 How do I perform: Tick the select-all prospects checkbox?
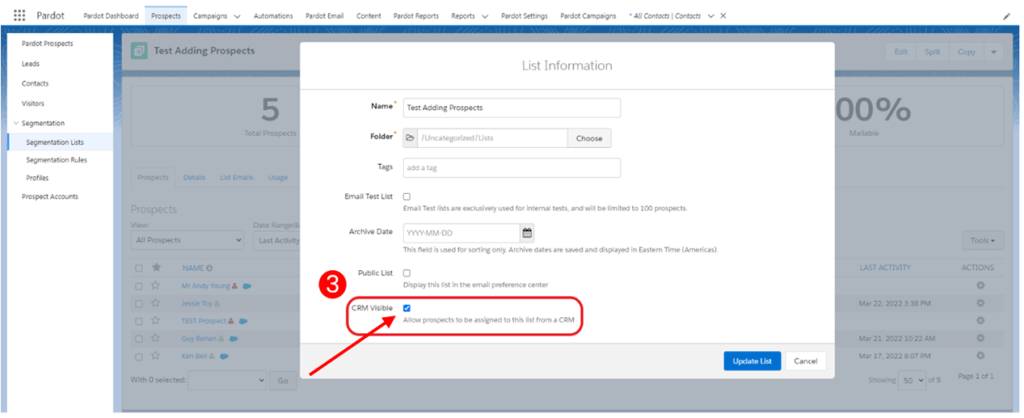pyautogui.click(x=138, y=268)
